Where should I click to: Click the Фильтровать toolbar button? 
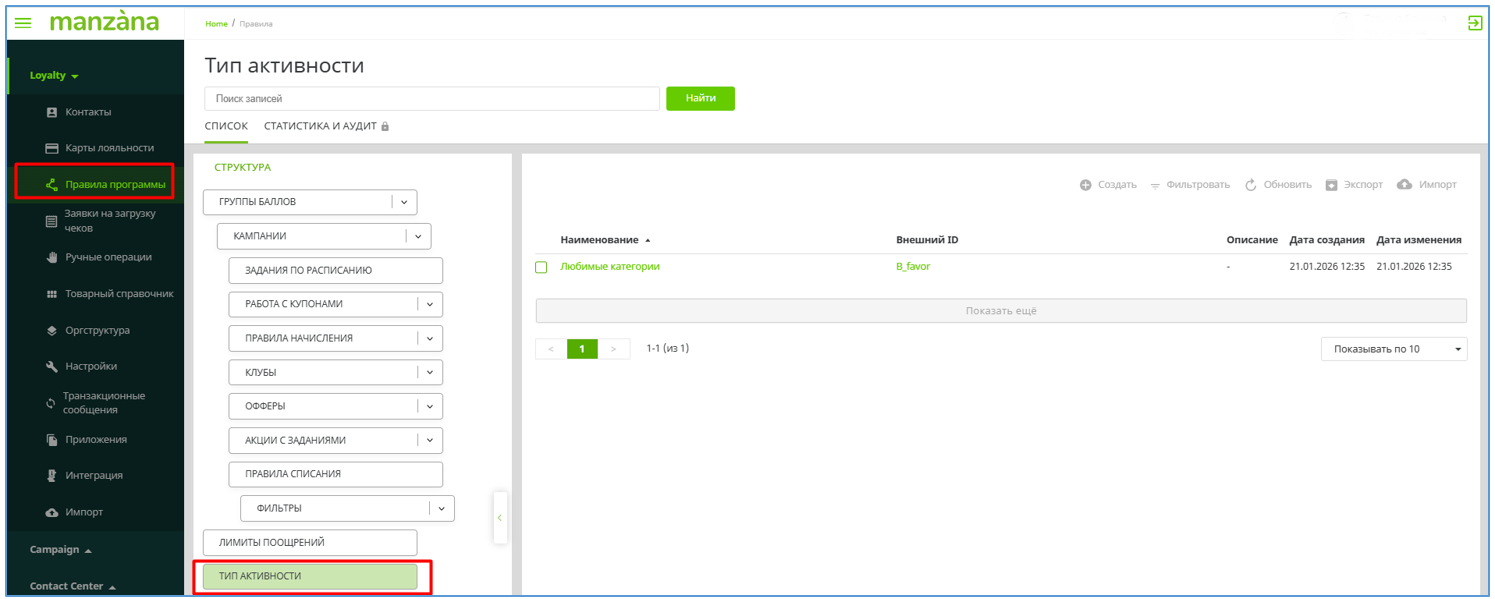(1189, 185)
